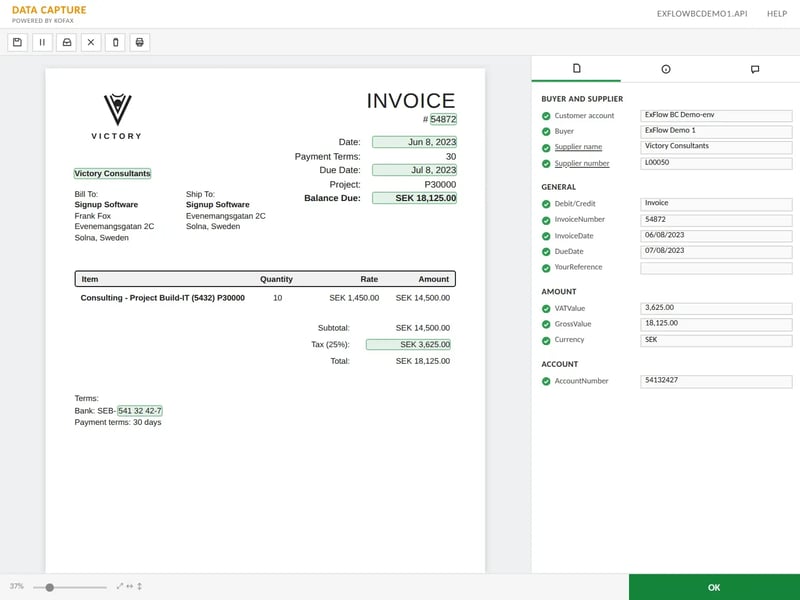Click the 37% zoom percentage label
The image size is (800, 600).
(x=16, y=586)
